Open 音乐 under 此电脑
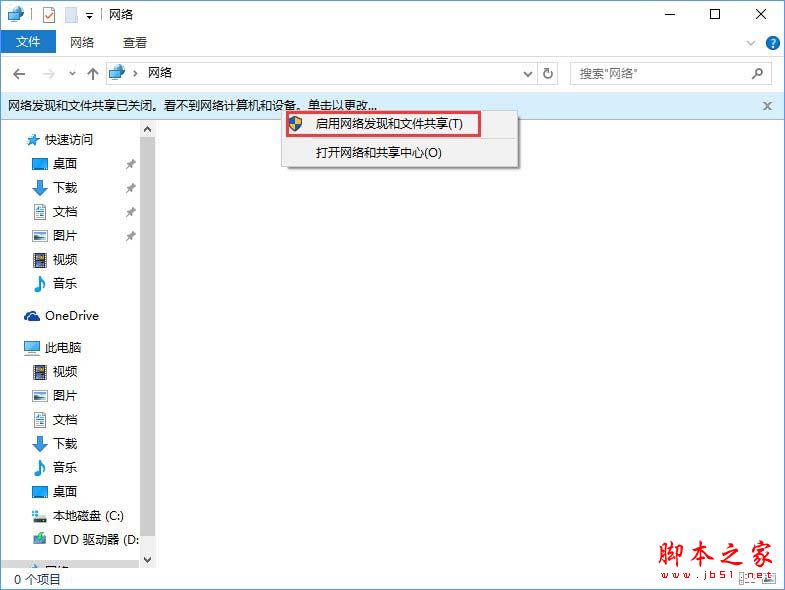The height and width of the screenshot is (590, 785). [65, 468]
